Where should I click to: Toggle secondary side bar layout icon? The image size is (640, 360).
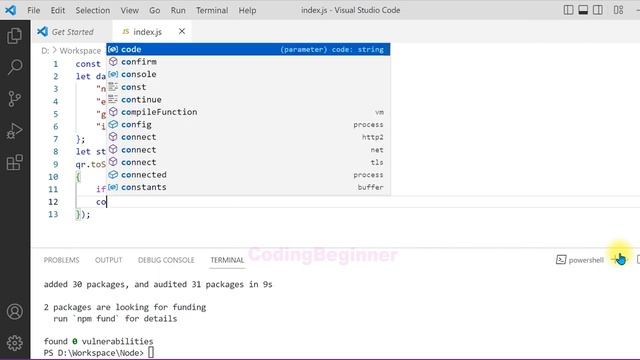click(x=598, y=10)
